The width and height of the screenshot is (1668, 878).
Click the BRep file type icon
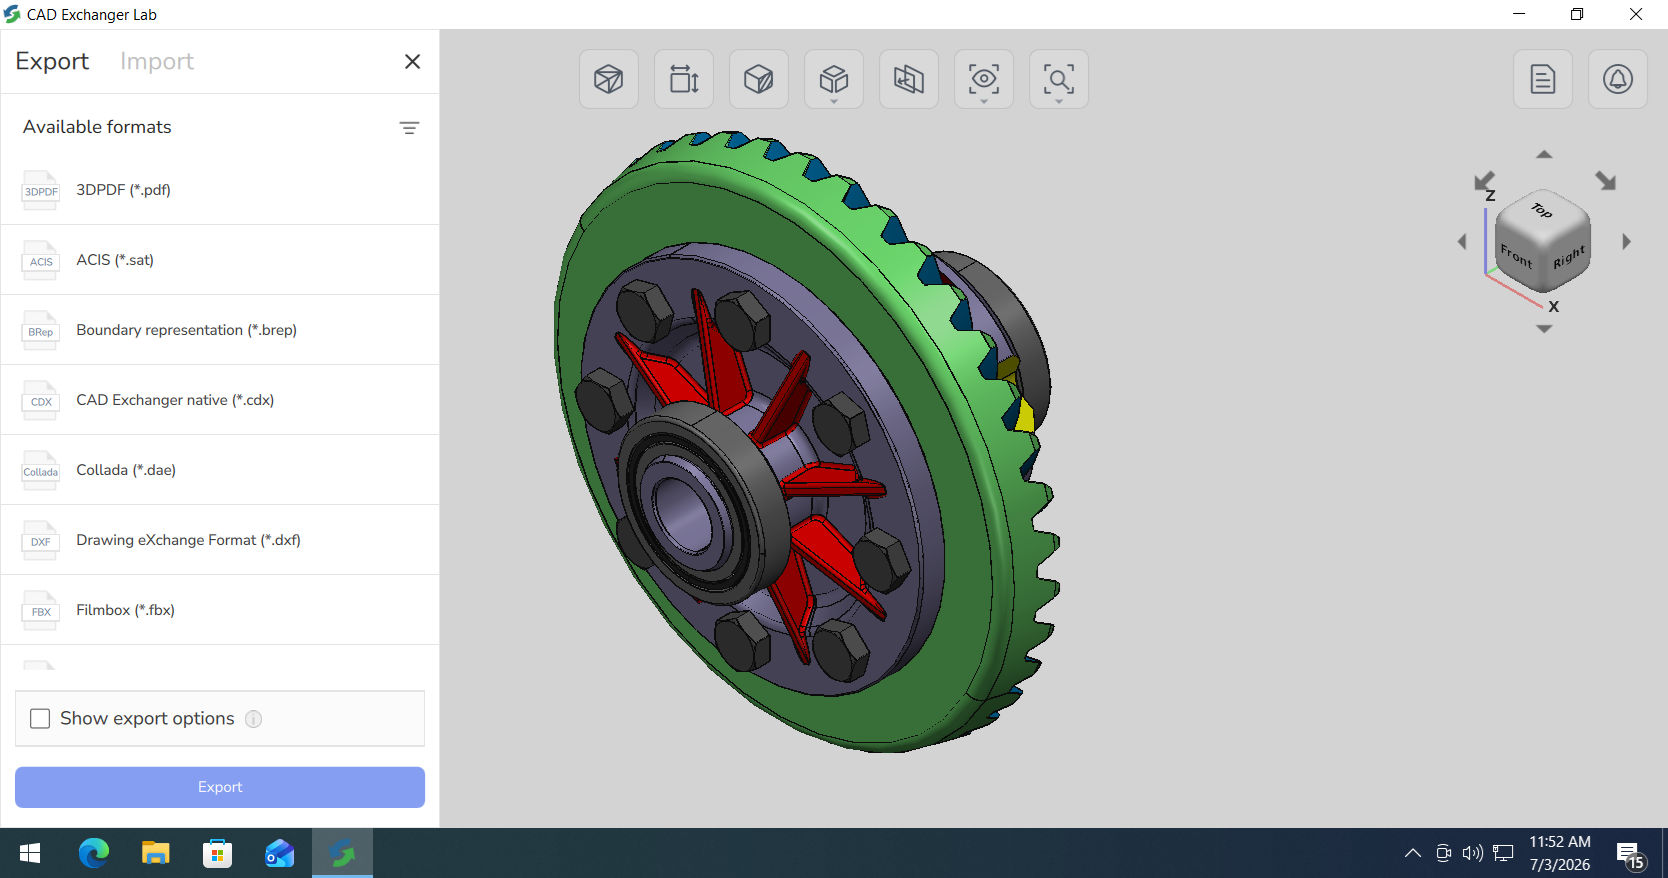point(41,330)
